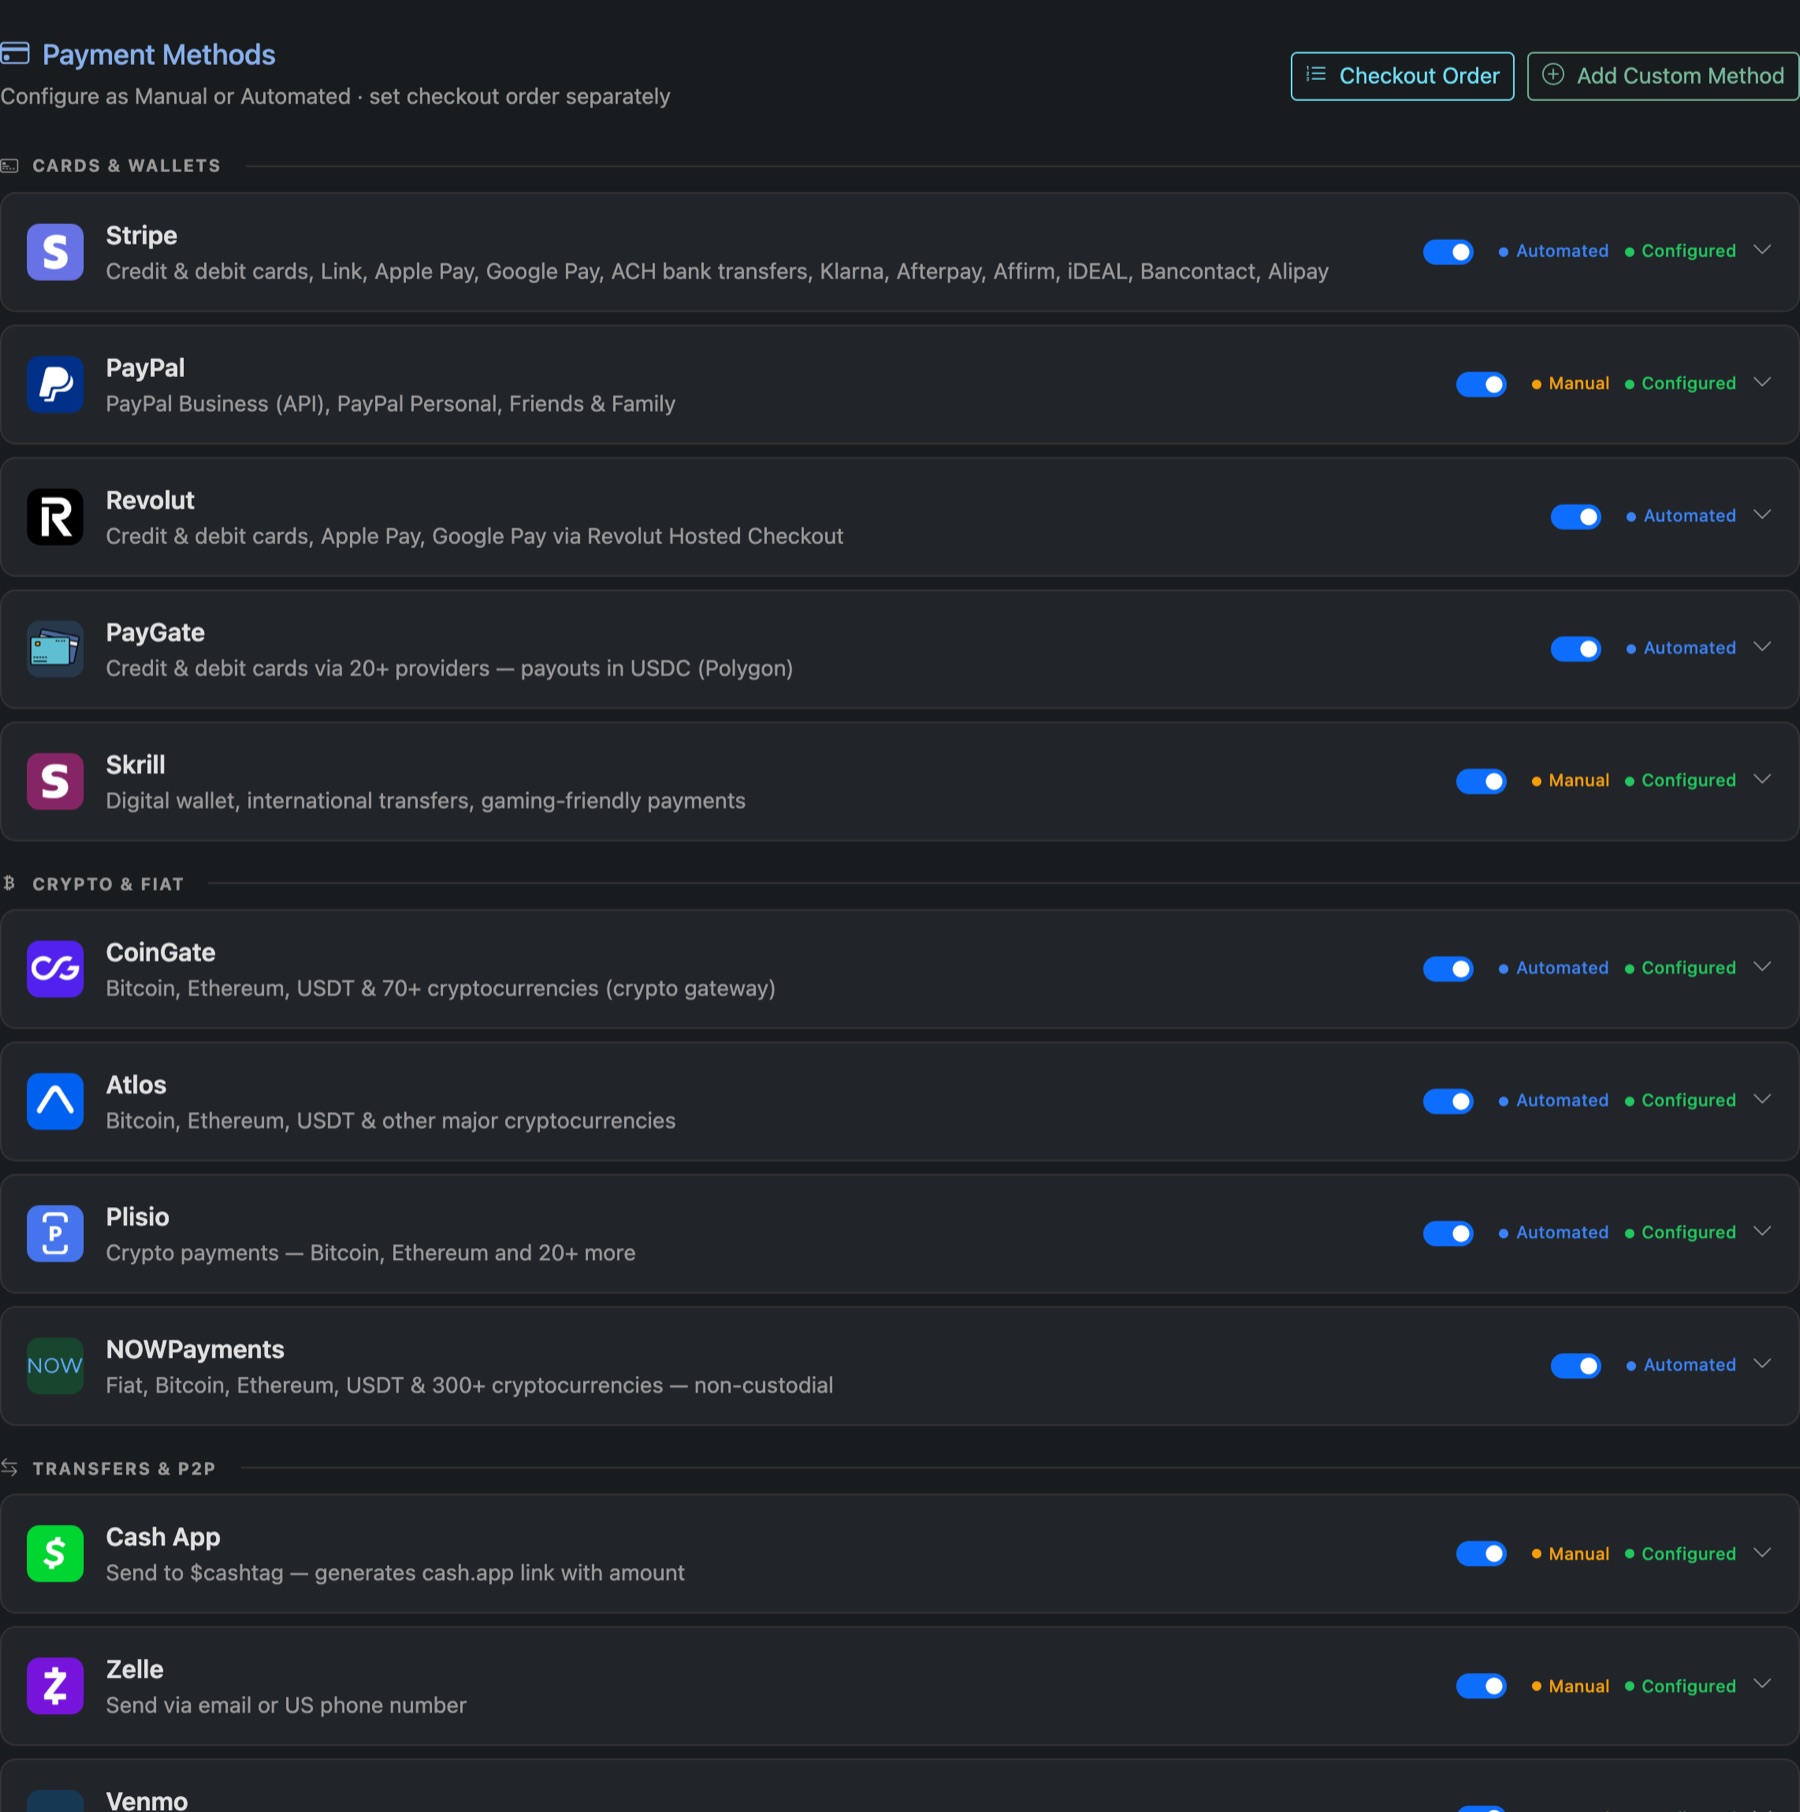The image size is (1800, 1812).
Task: Click the Atlos method name
Action: pos(136,1085)
